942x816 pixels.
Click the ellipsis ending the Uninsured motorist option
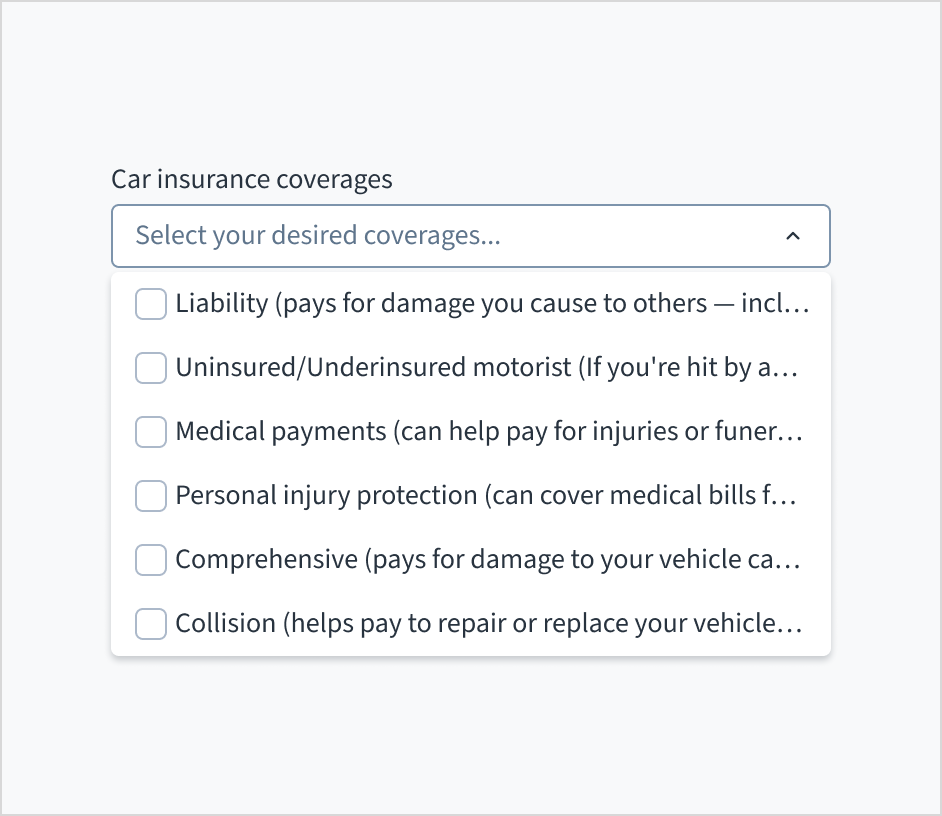click(789, 370)
